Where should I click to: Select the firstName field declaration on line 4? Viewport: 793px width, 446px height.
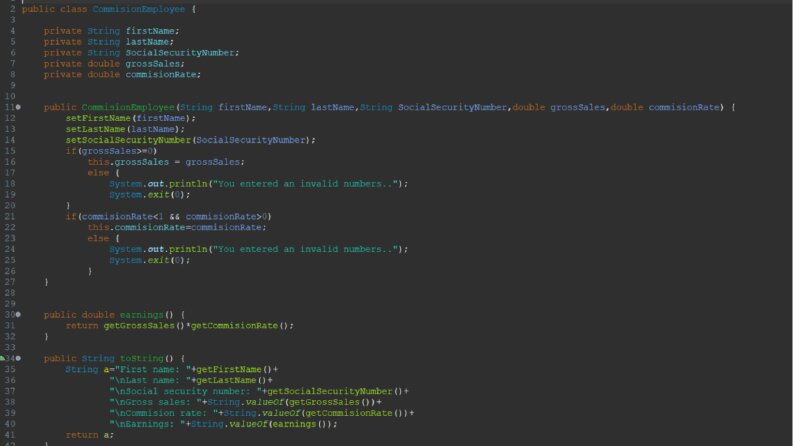coord(111,31)
